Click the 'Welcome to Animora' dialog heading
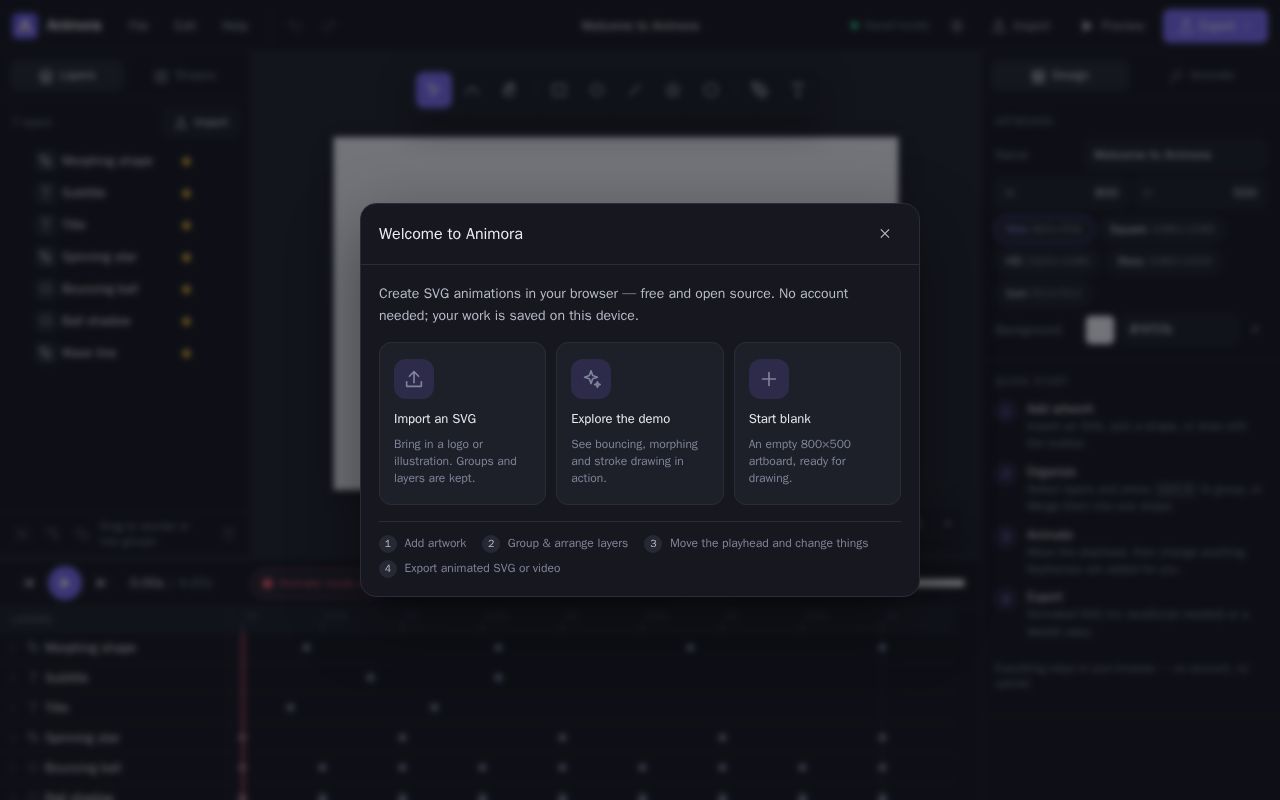Viewport: 1280px width, 800px height. [x=451, y=234]
